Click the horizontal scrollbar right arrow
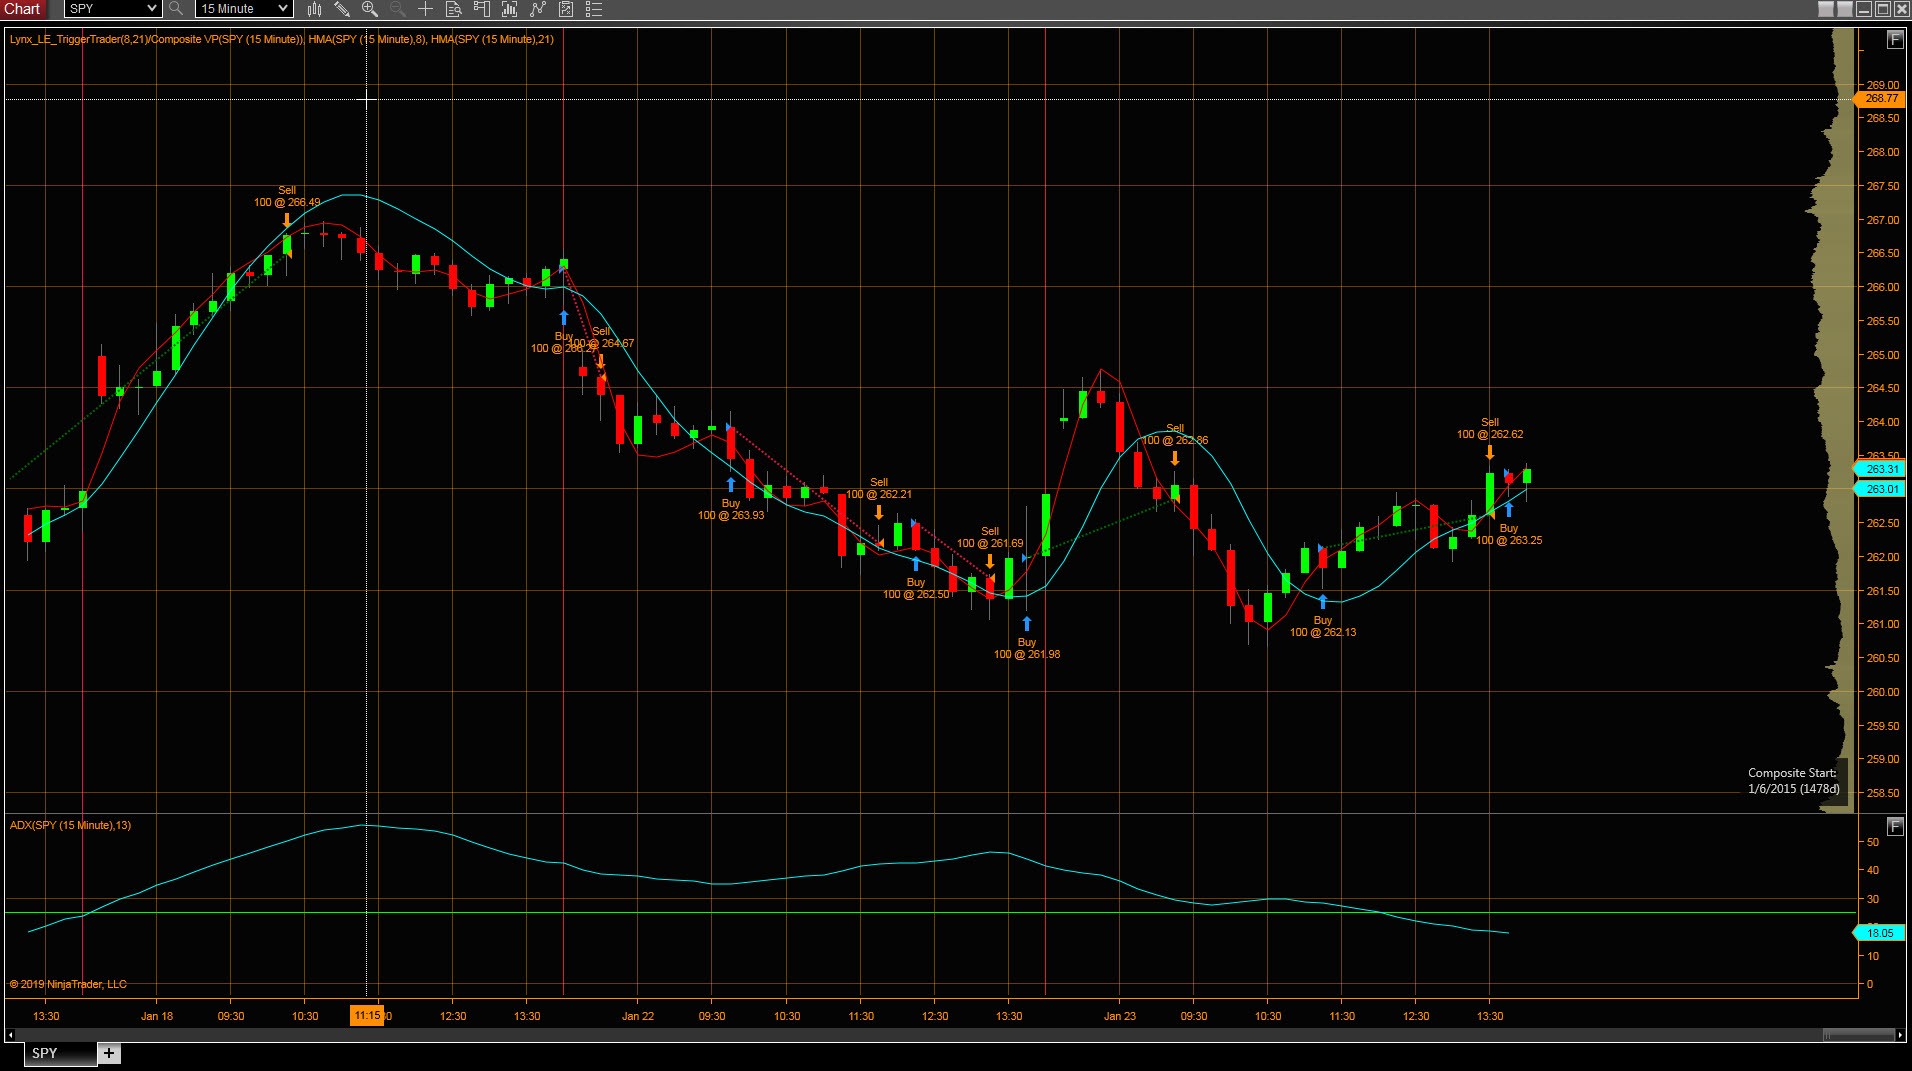Image resolution: width=1912 pixels, height=1071 pixels. tap(1900, 1035)
